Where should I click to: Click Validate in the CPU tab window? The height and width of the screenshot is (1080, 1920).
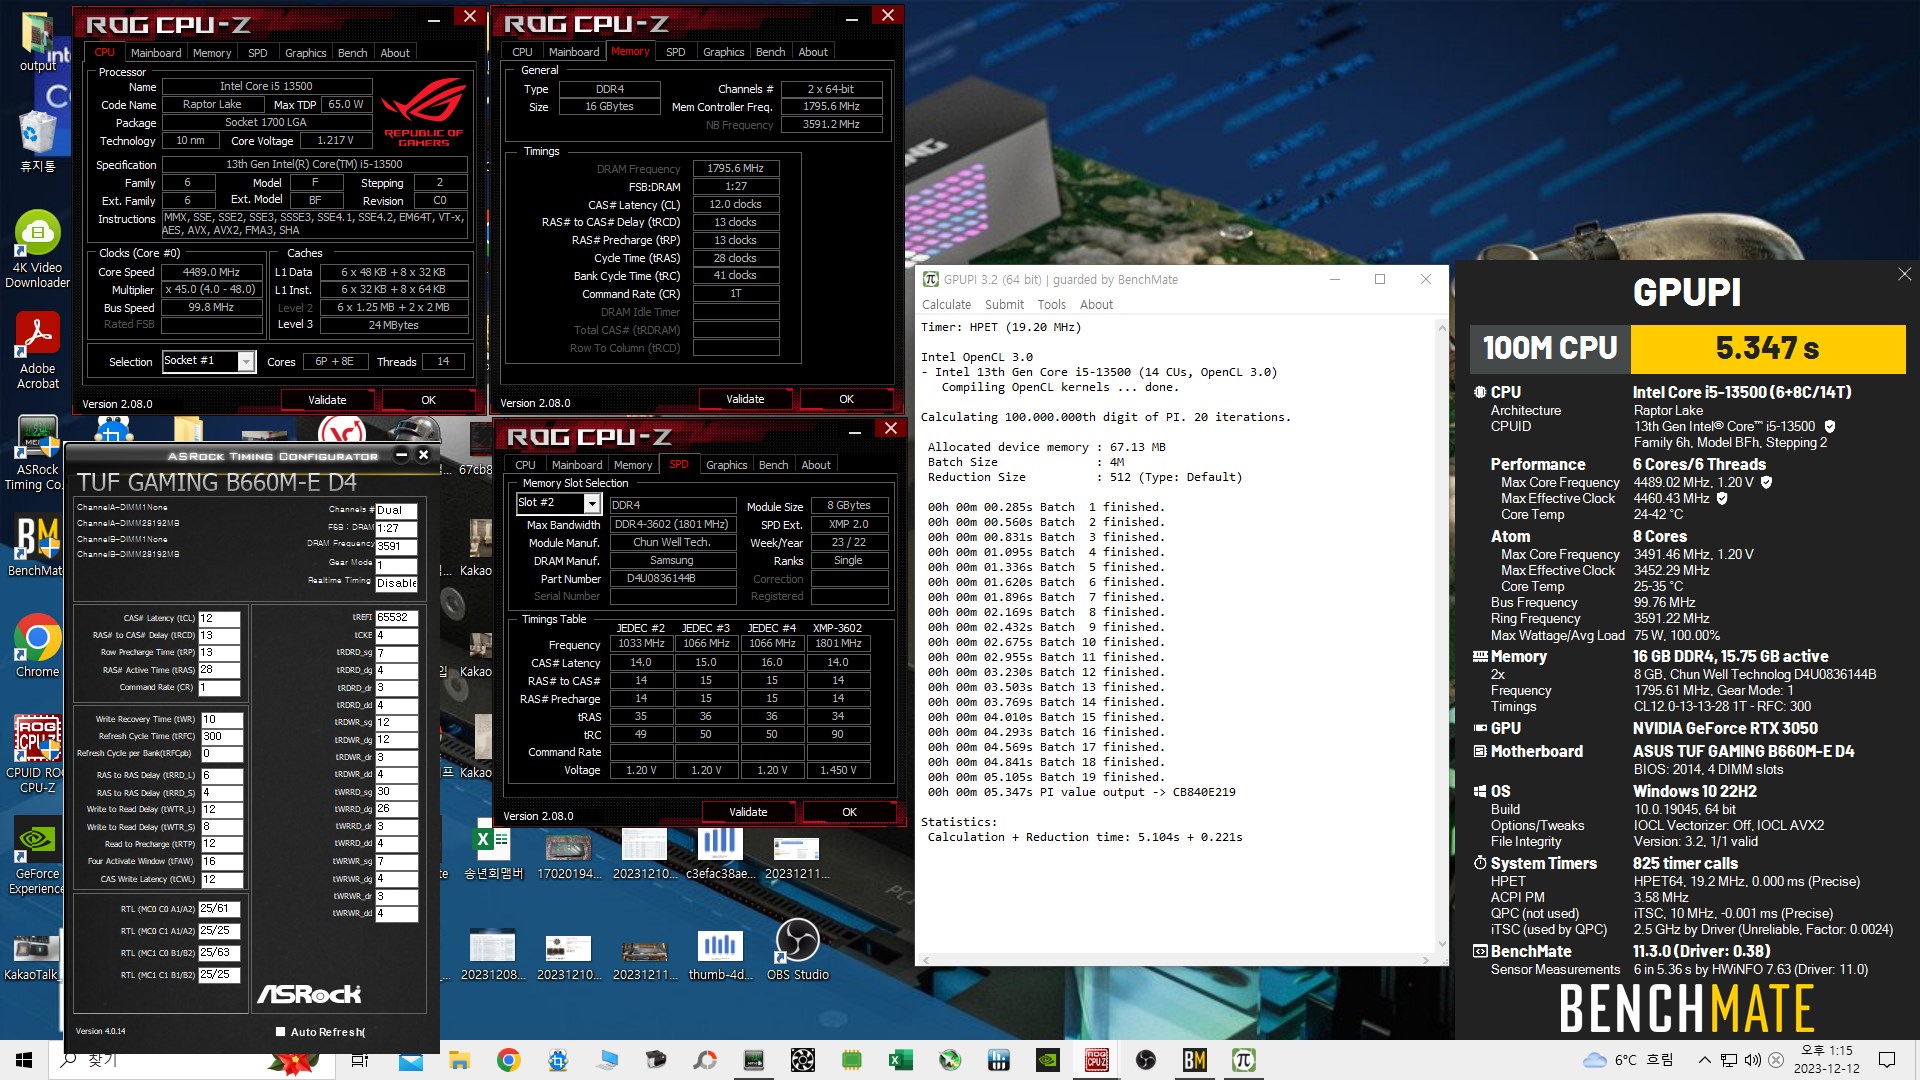327,400
